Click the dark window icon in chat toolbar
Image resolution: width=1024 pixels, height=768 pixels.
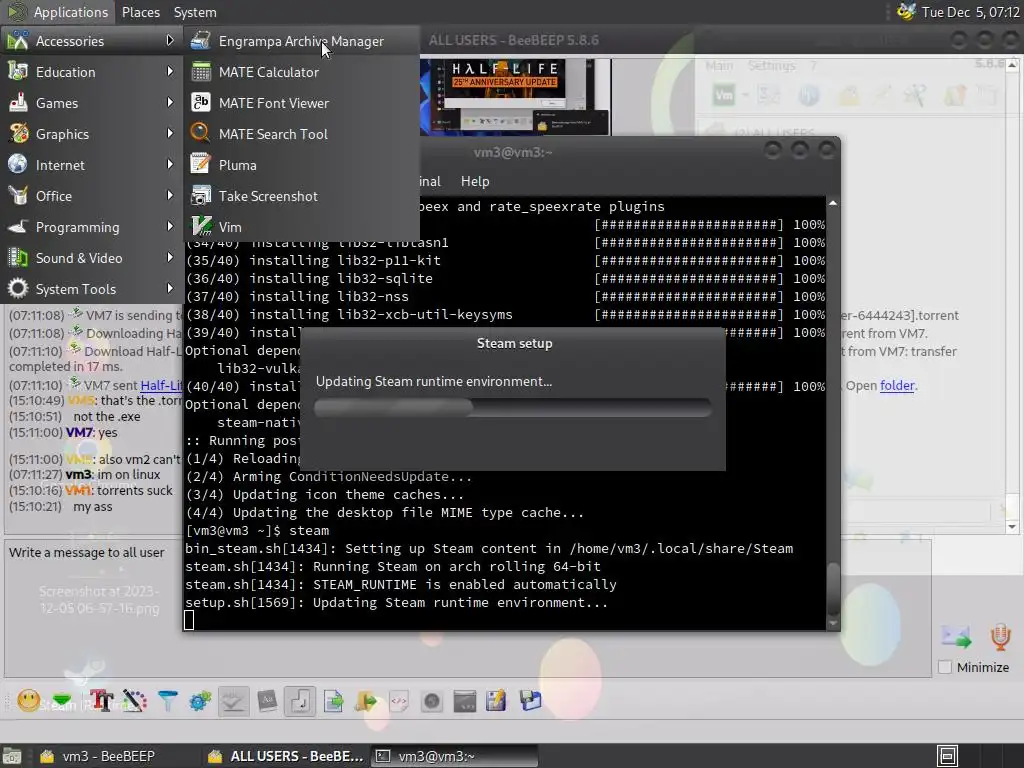[464, 701]
